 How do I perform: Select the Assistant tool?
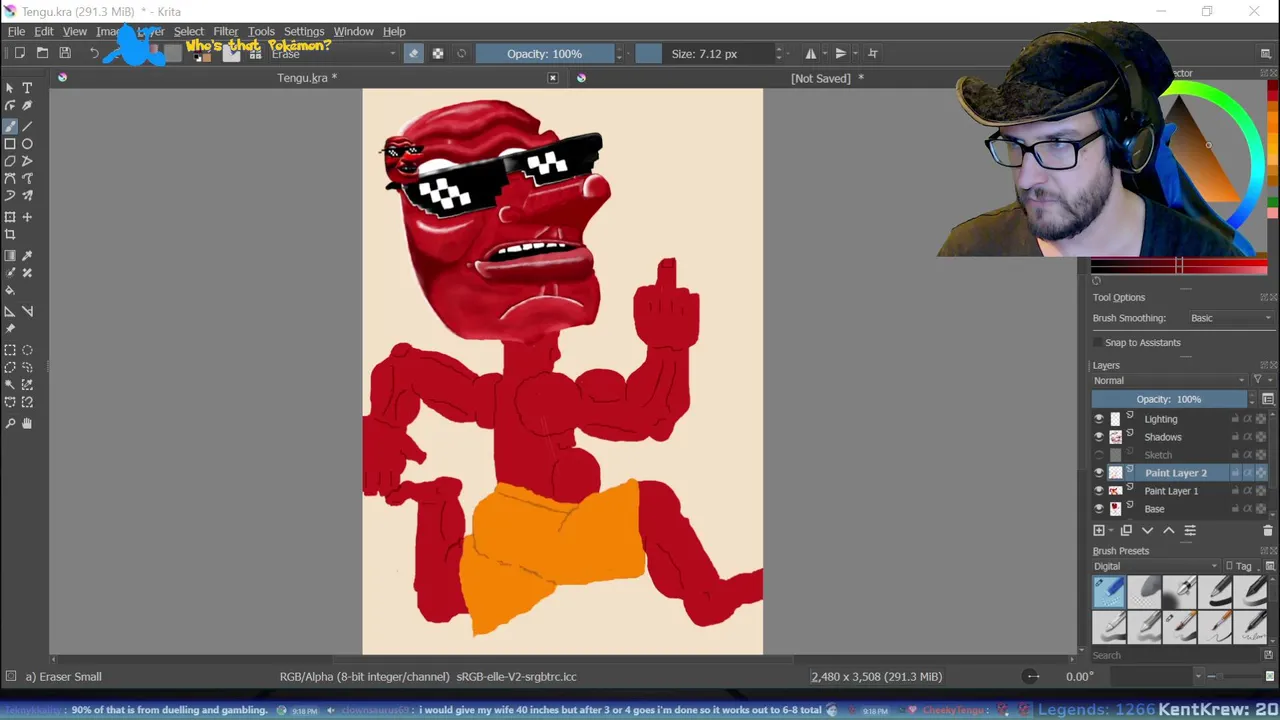10,311
